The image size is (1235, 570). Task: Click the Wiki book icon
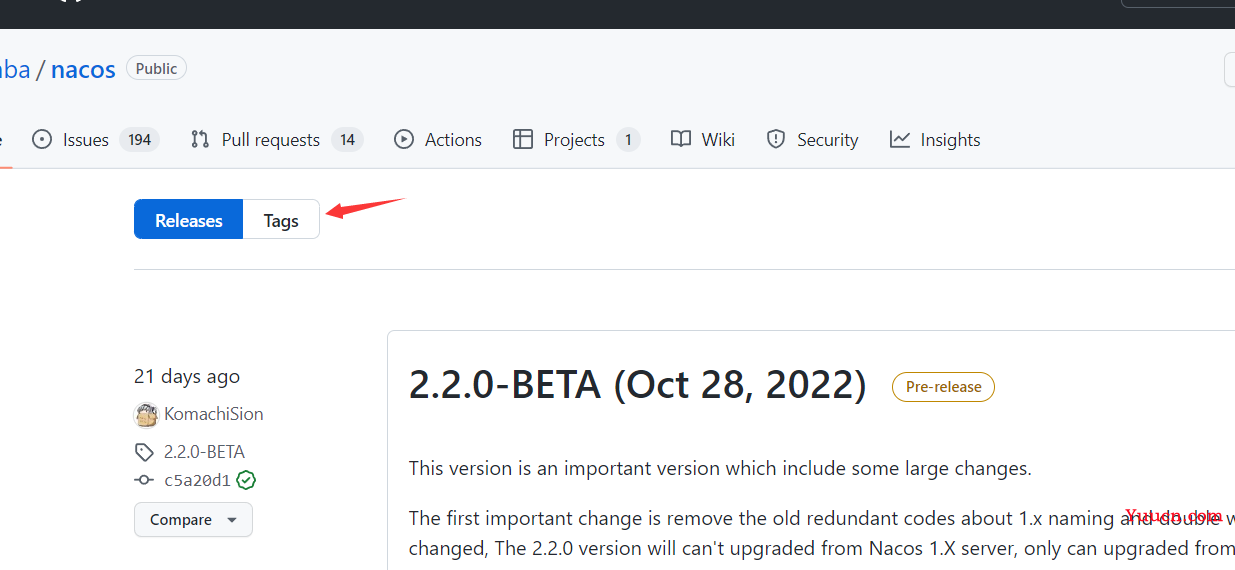(681, 140)
